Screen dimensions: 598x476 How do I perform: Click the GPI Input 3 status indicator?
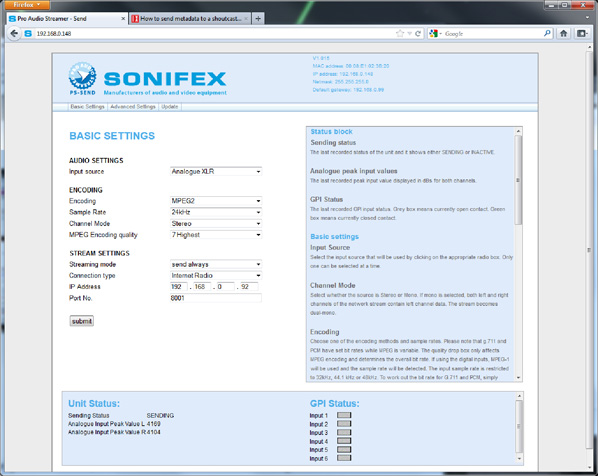344,432
